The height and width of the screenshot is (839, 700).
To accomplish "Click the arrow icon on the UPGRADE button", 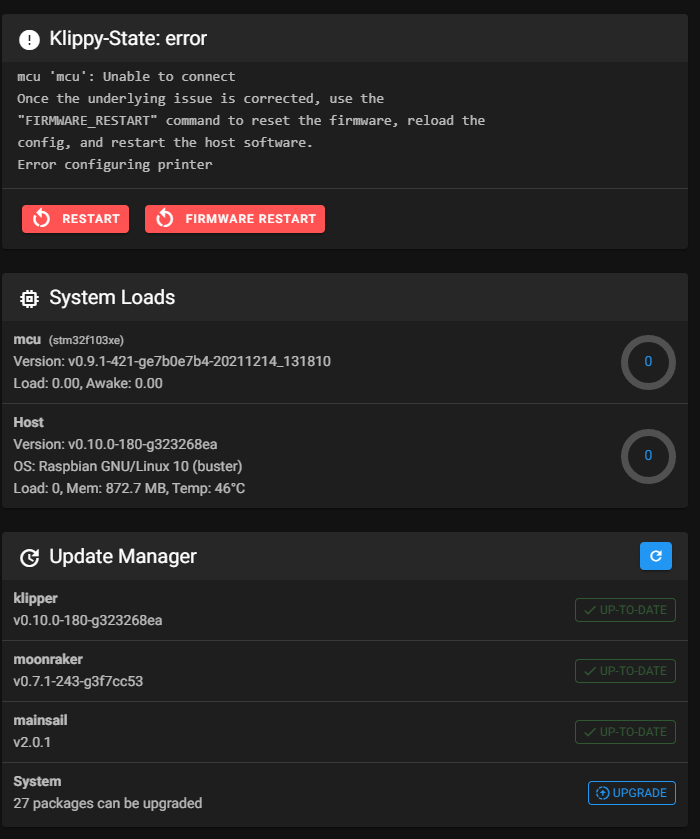I will pyautogui.click(x=602, y=792).
